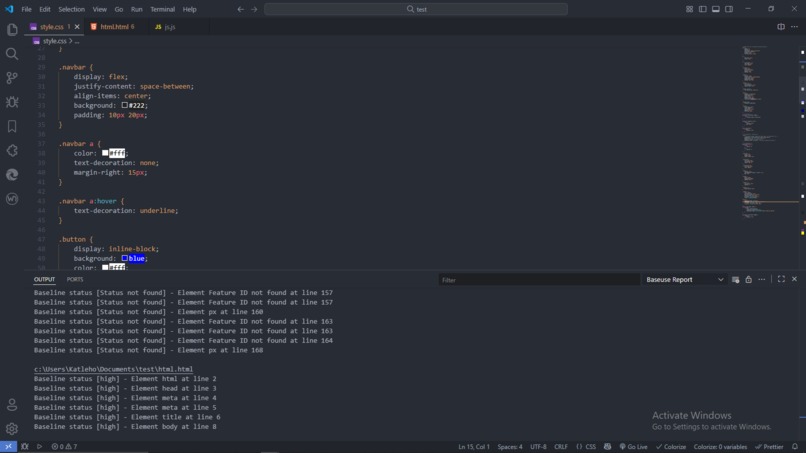
Task: Split the editor to the right
Action: coord(781,27)
